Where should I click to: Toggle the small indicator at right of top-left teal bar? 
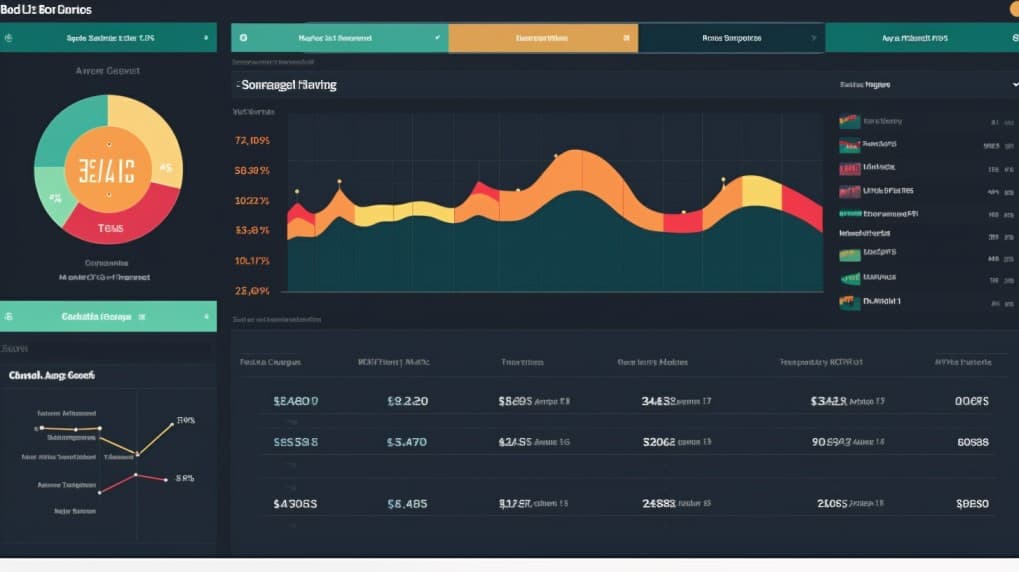tap(207, 38)
